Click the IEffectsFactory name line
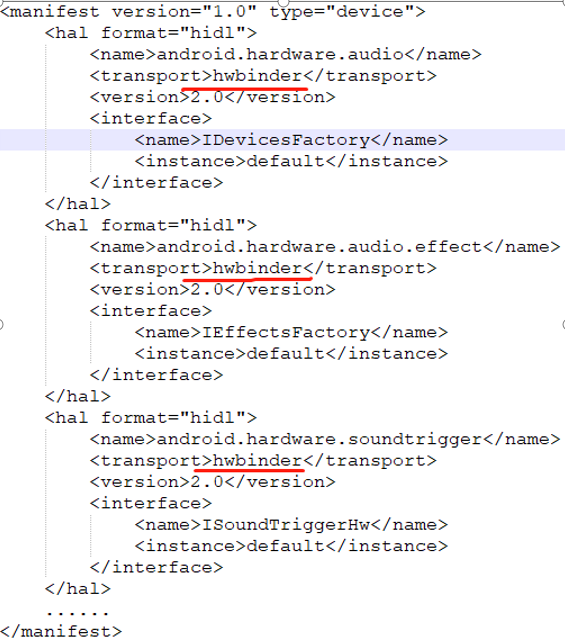Image resolution: width=565 pixels, height=642 pixels. coord(291,332)
